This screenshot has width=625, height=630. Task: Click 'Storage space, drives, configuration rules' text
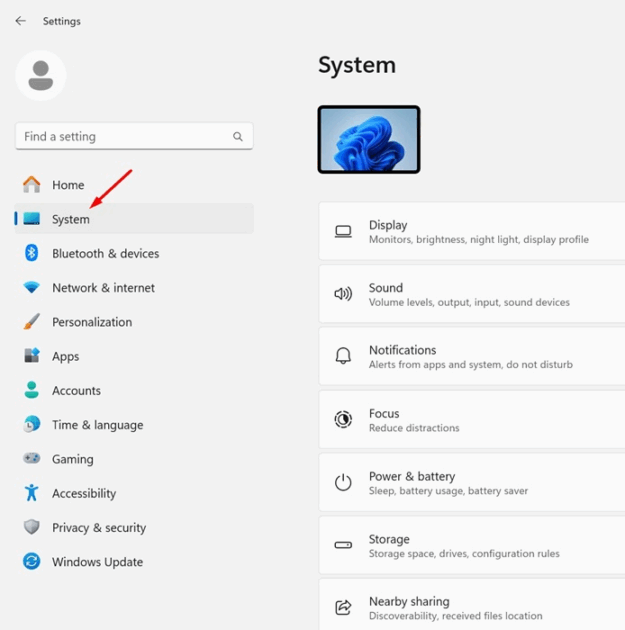coord(464,554)
